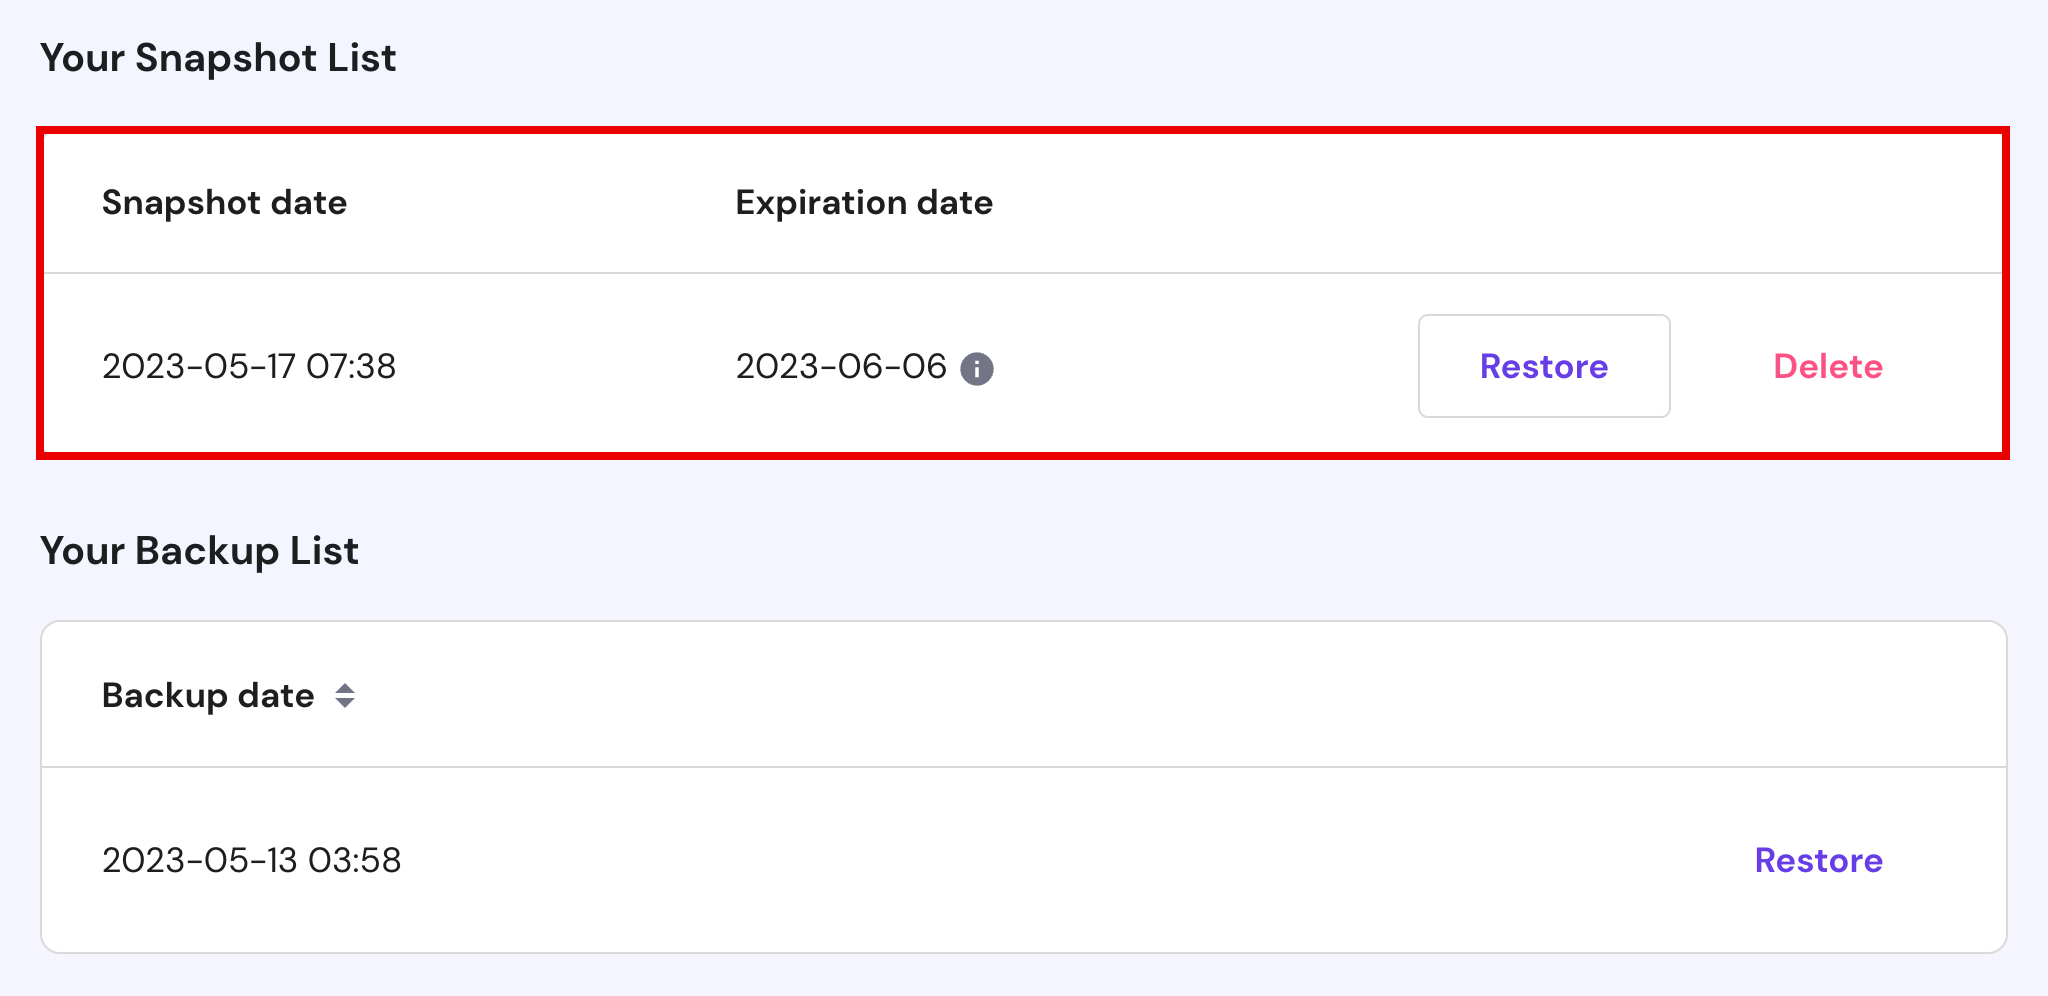Click the downward sort arrow on Backup date

(x=344, y=704)
